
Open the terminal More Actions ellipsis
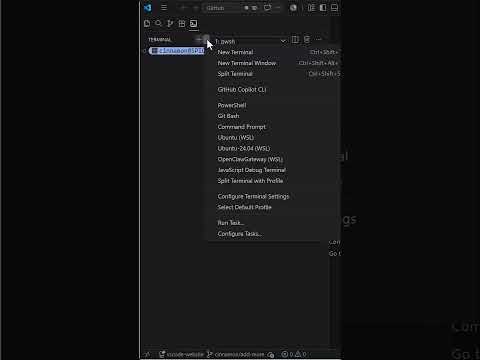click(x=318, y=40)
